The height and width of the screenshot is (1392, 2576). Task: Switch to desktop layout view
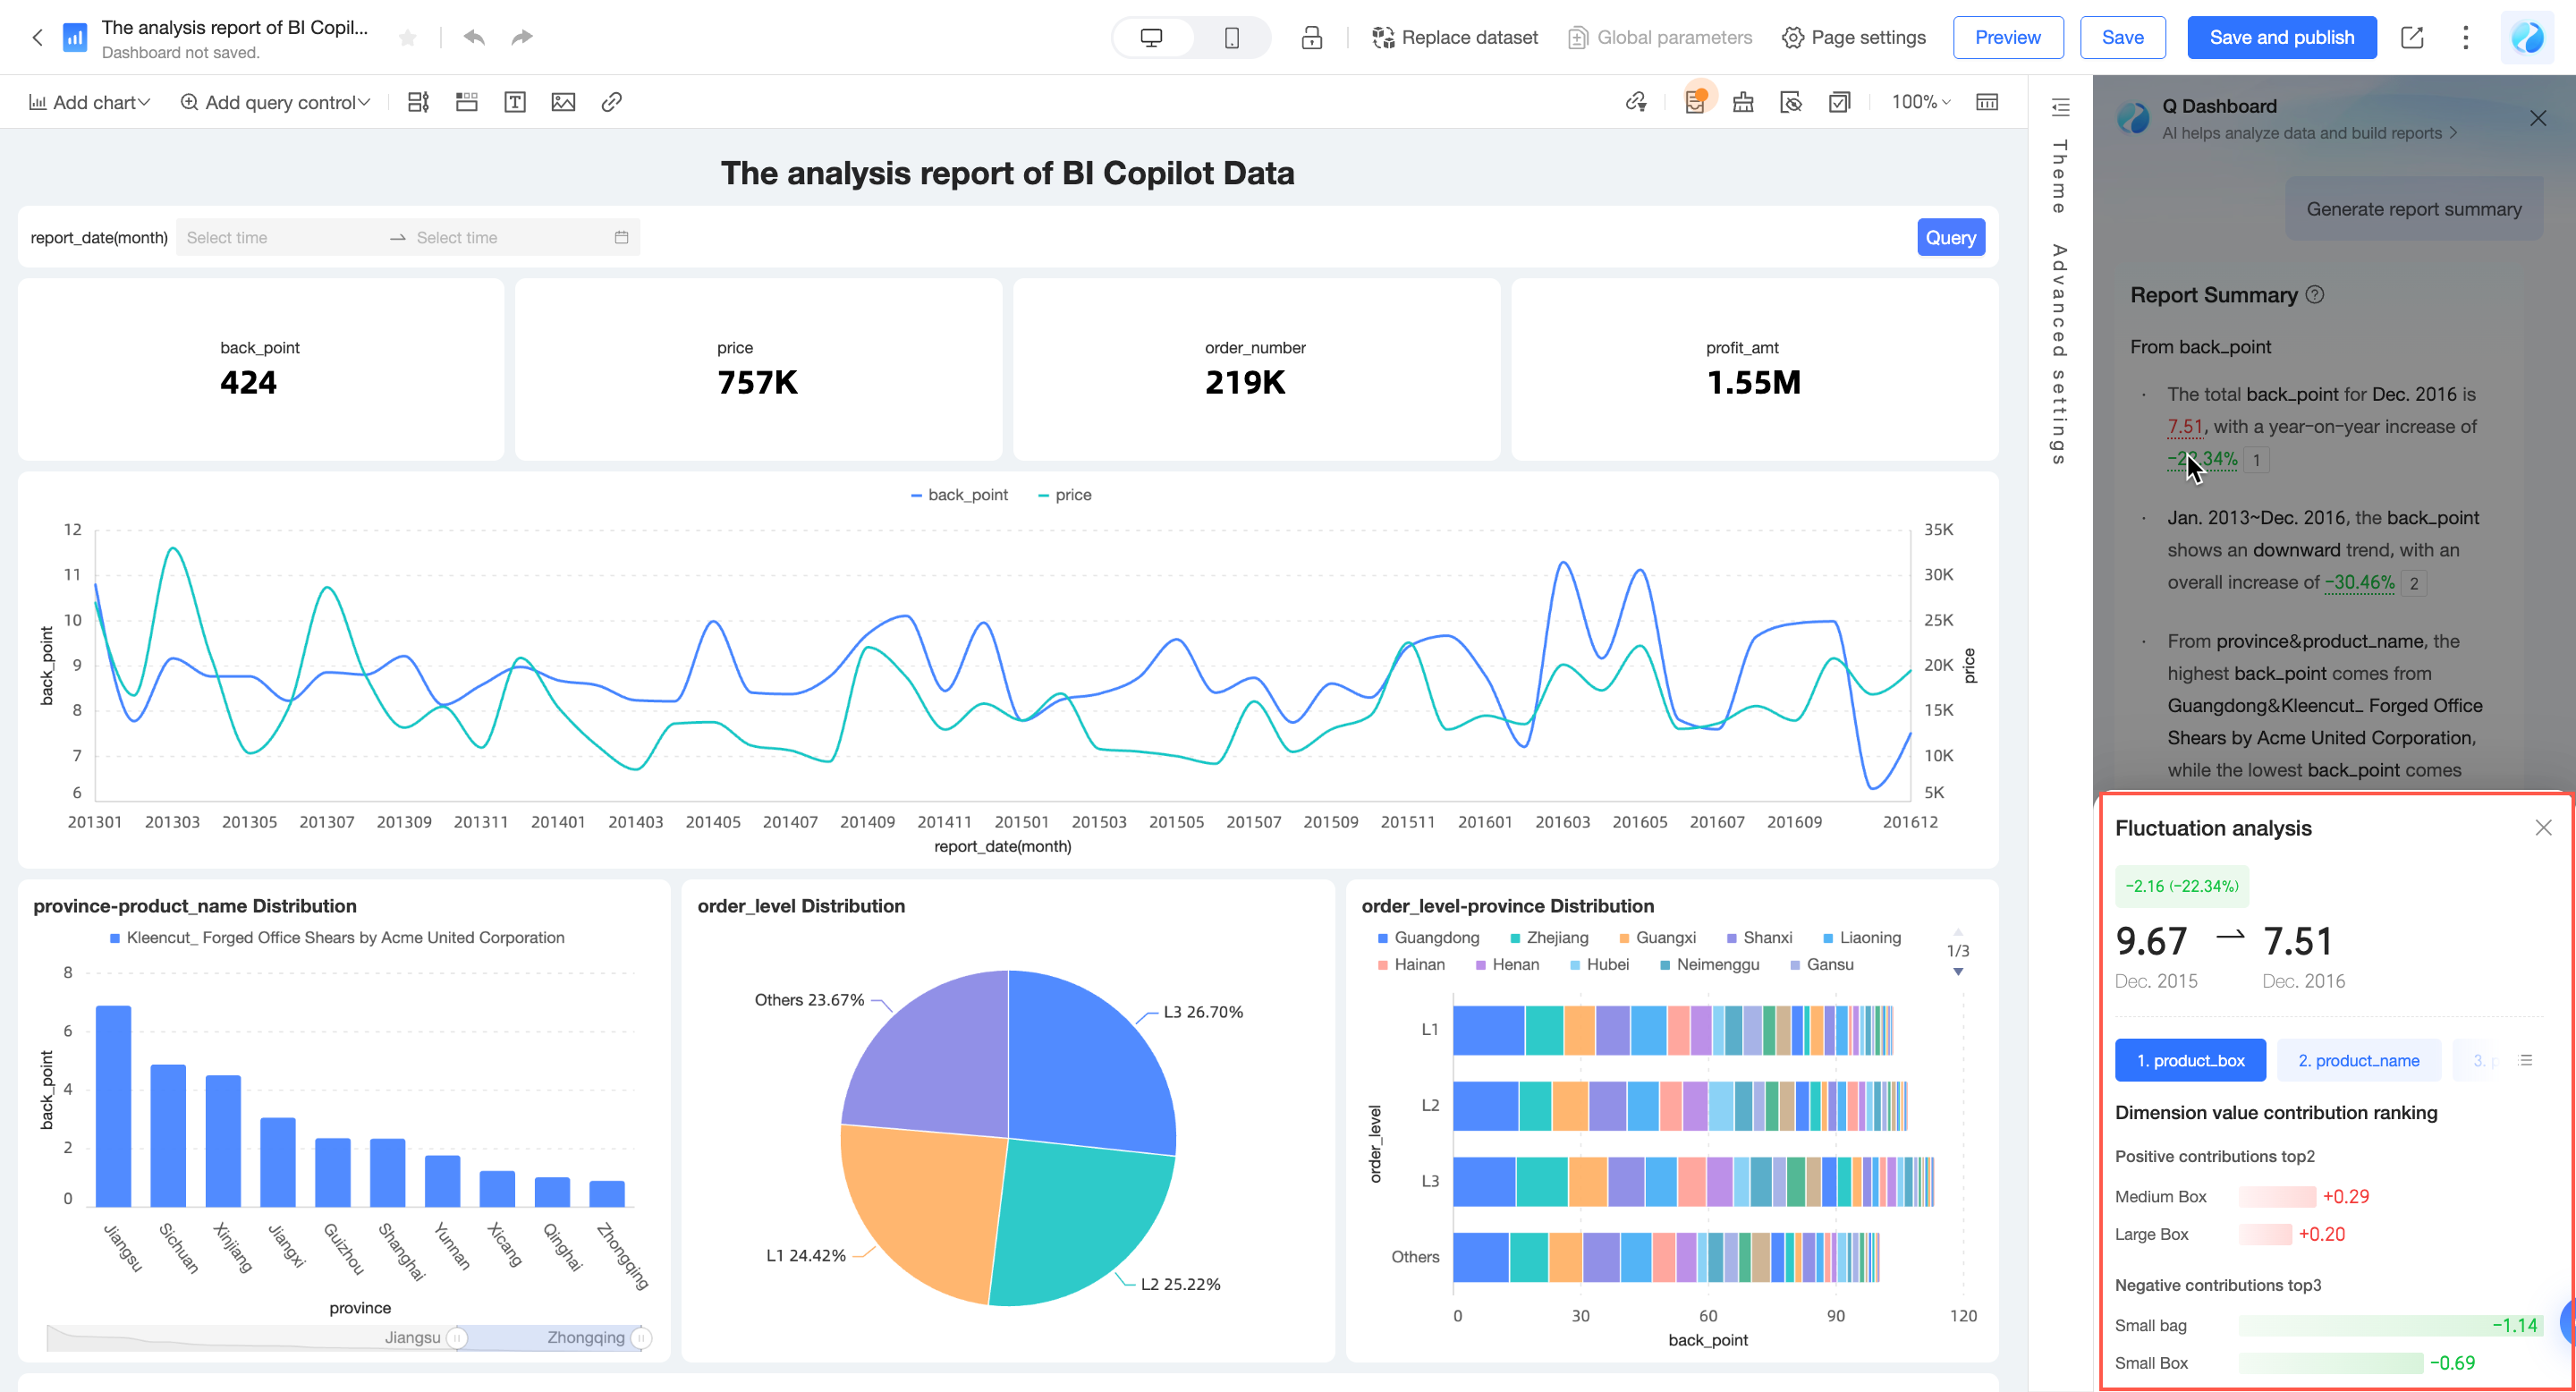click(x=1151, y=38)
